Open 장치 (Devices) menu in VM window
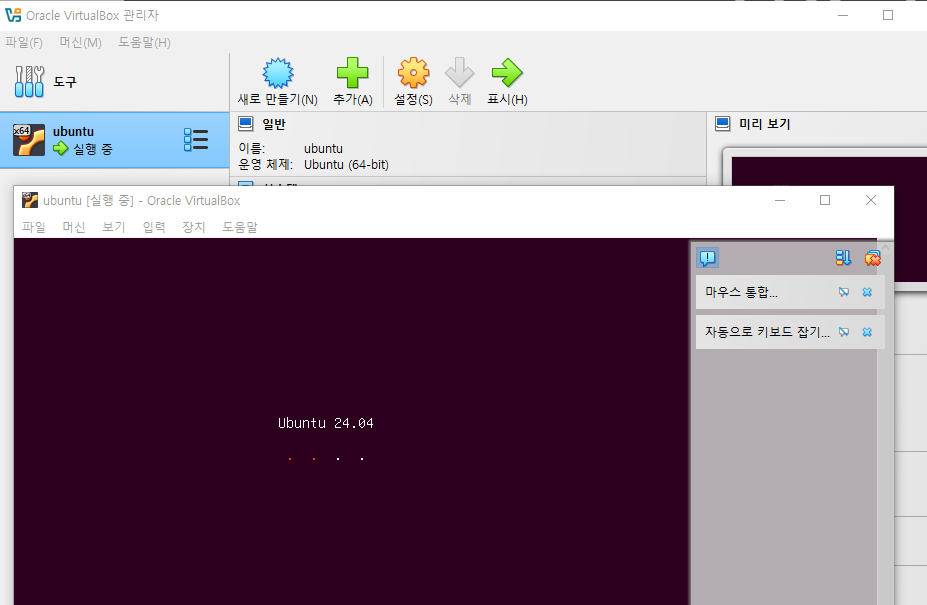927x605 pixels. 193,227
